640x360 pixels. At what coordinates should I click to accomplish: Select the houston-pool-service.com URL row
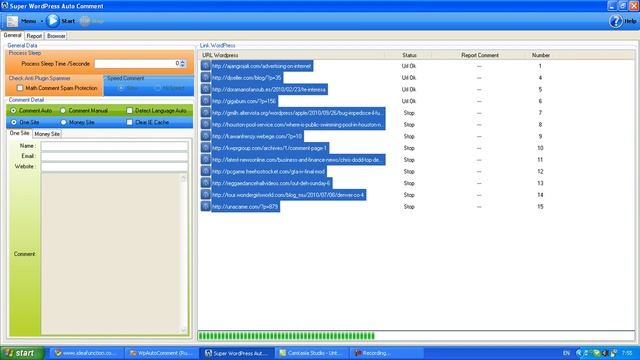298,125
